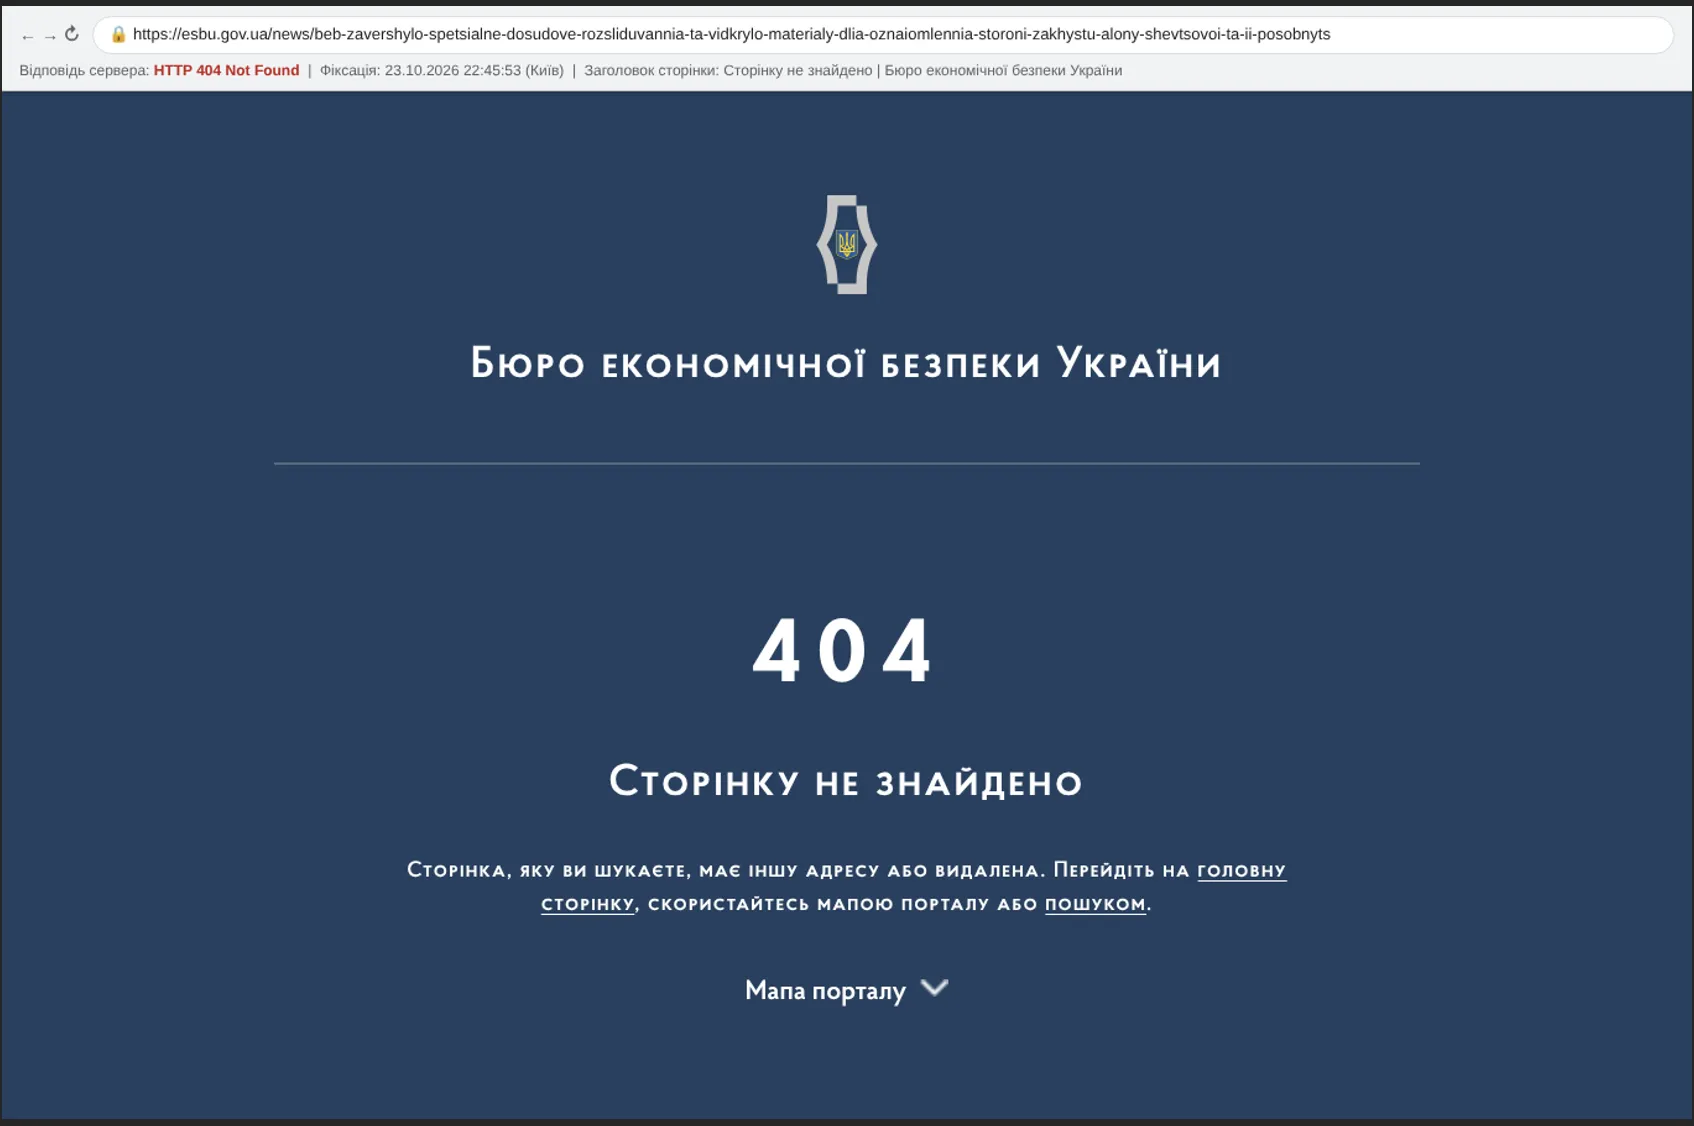This screenshot has height=1126, width=1694.
Task: Click the padlock security icon
Action: [118, 34]
